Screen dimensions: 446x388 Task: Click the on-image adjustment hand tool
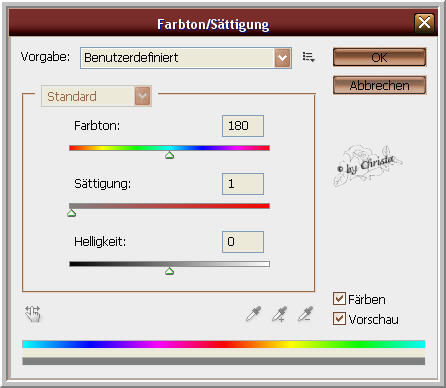point(33,314)
